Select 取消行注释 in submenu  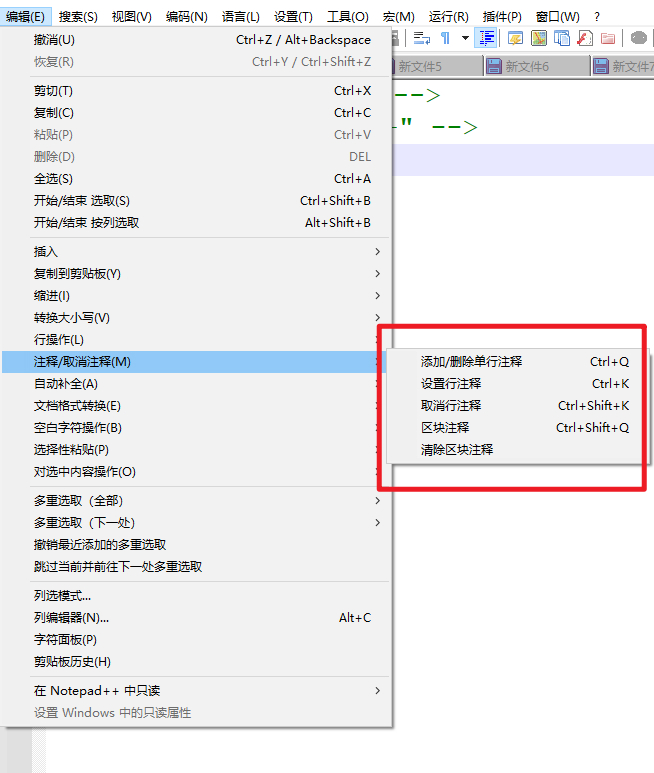[x=518, y=406]
